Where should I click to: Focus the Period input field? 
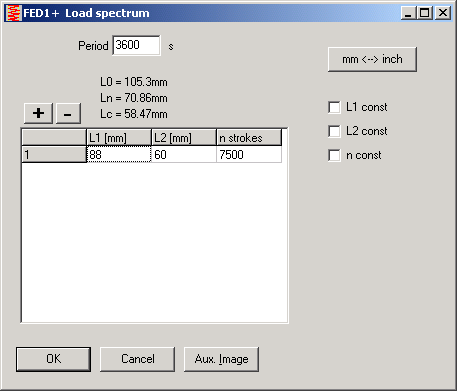136,45
